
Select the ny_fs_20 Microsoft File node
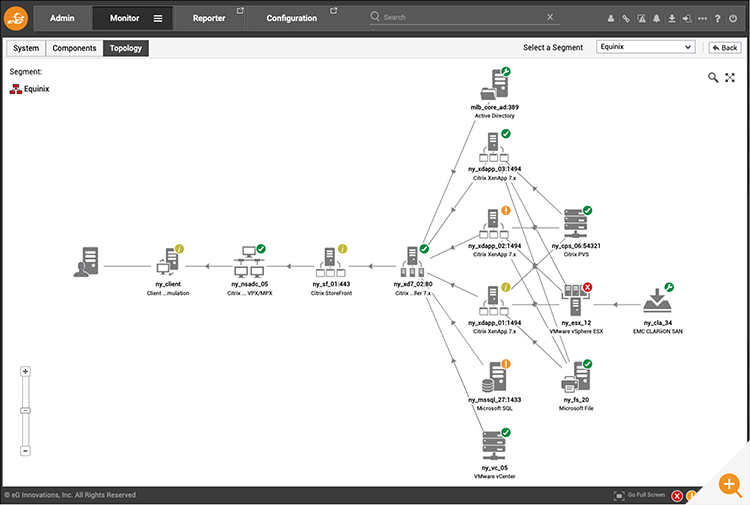coord(576,377)
